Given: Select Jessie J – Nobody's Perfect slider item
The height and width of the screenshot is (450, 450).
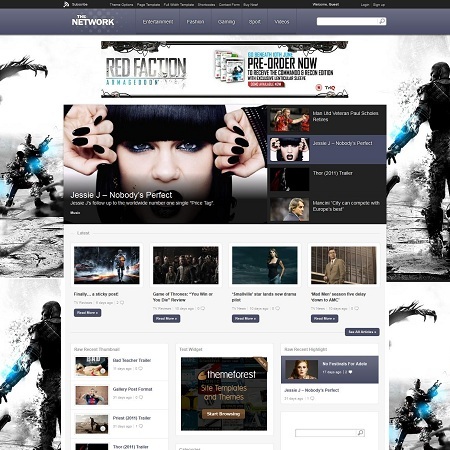Looking at the screenshot, I should pos(327,149).
